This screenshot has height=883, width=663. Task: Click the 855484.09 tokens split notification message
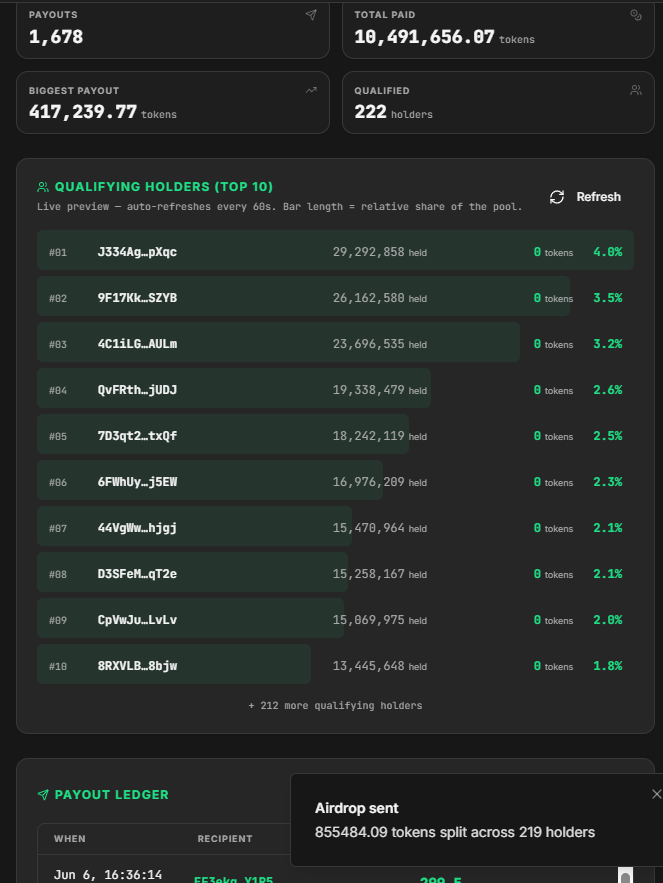click(x=455, y=832)
